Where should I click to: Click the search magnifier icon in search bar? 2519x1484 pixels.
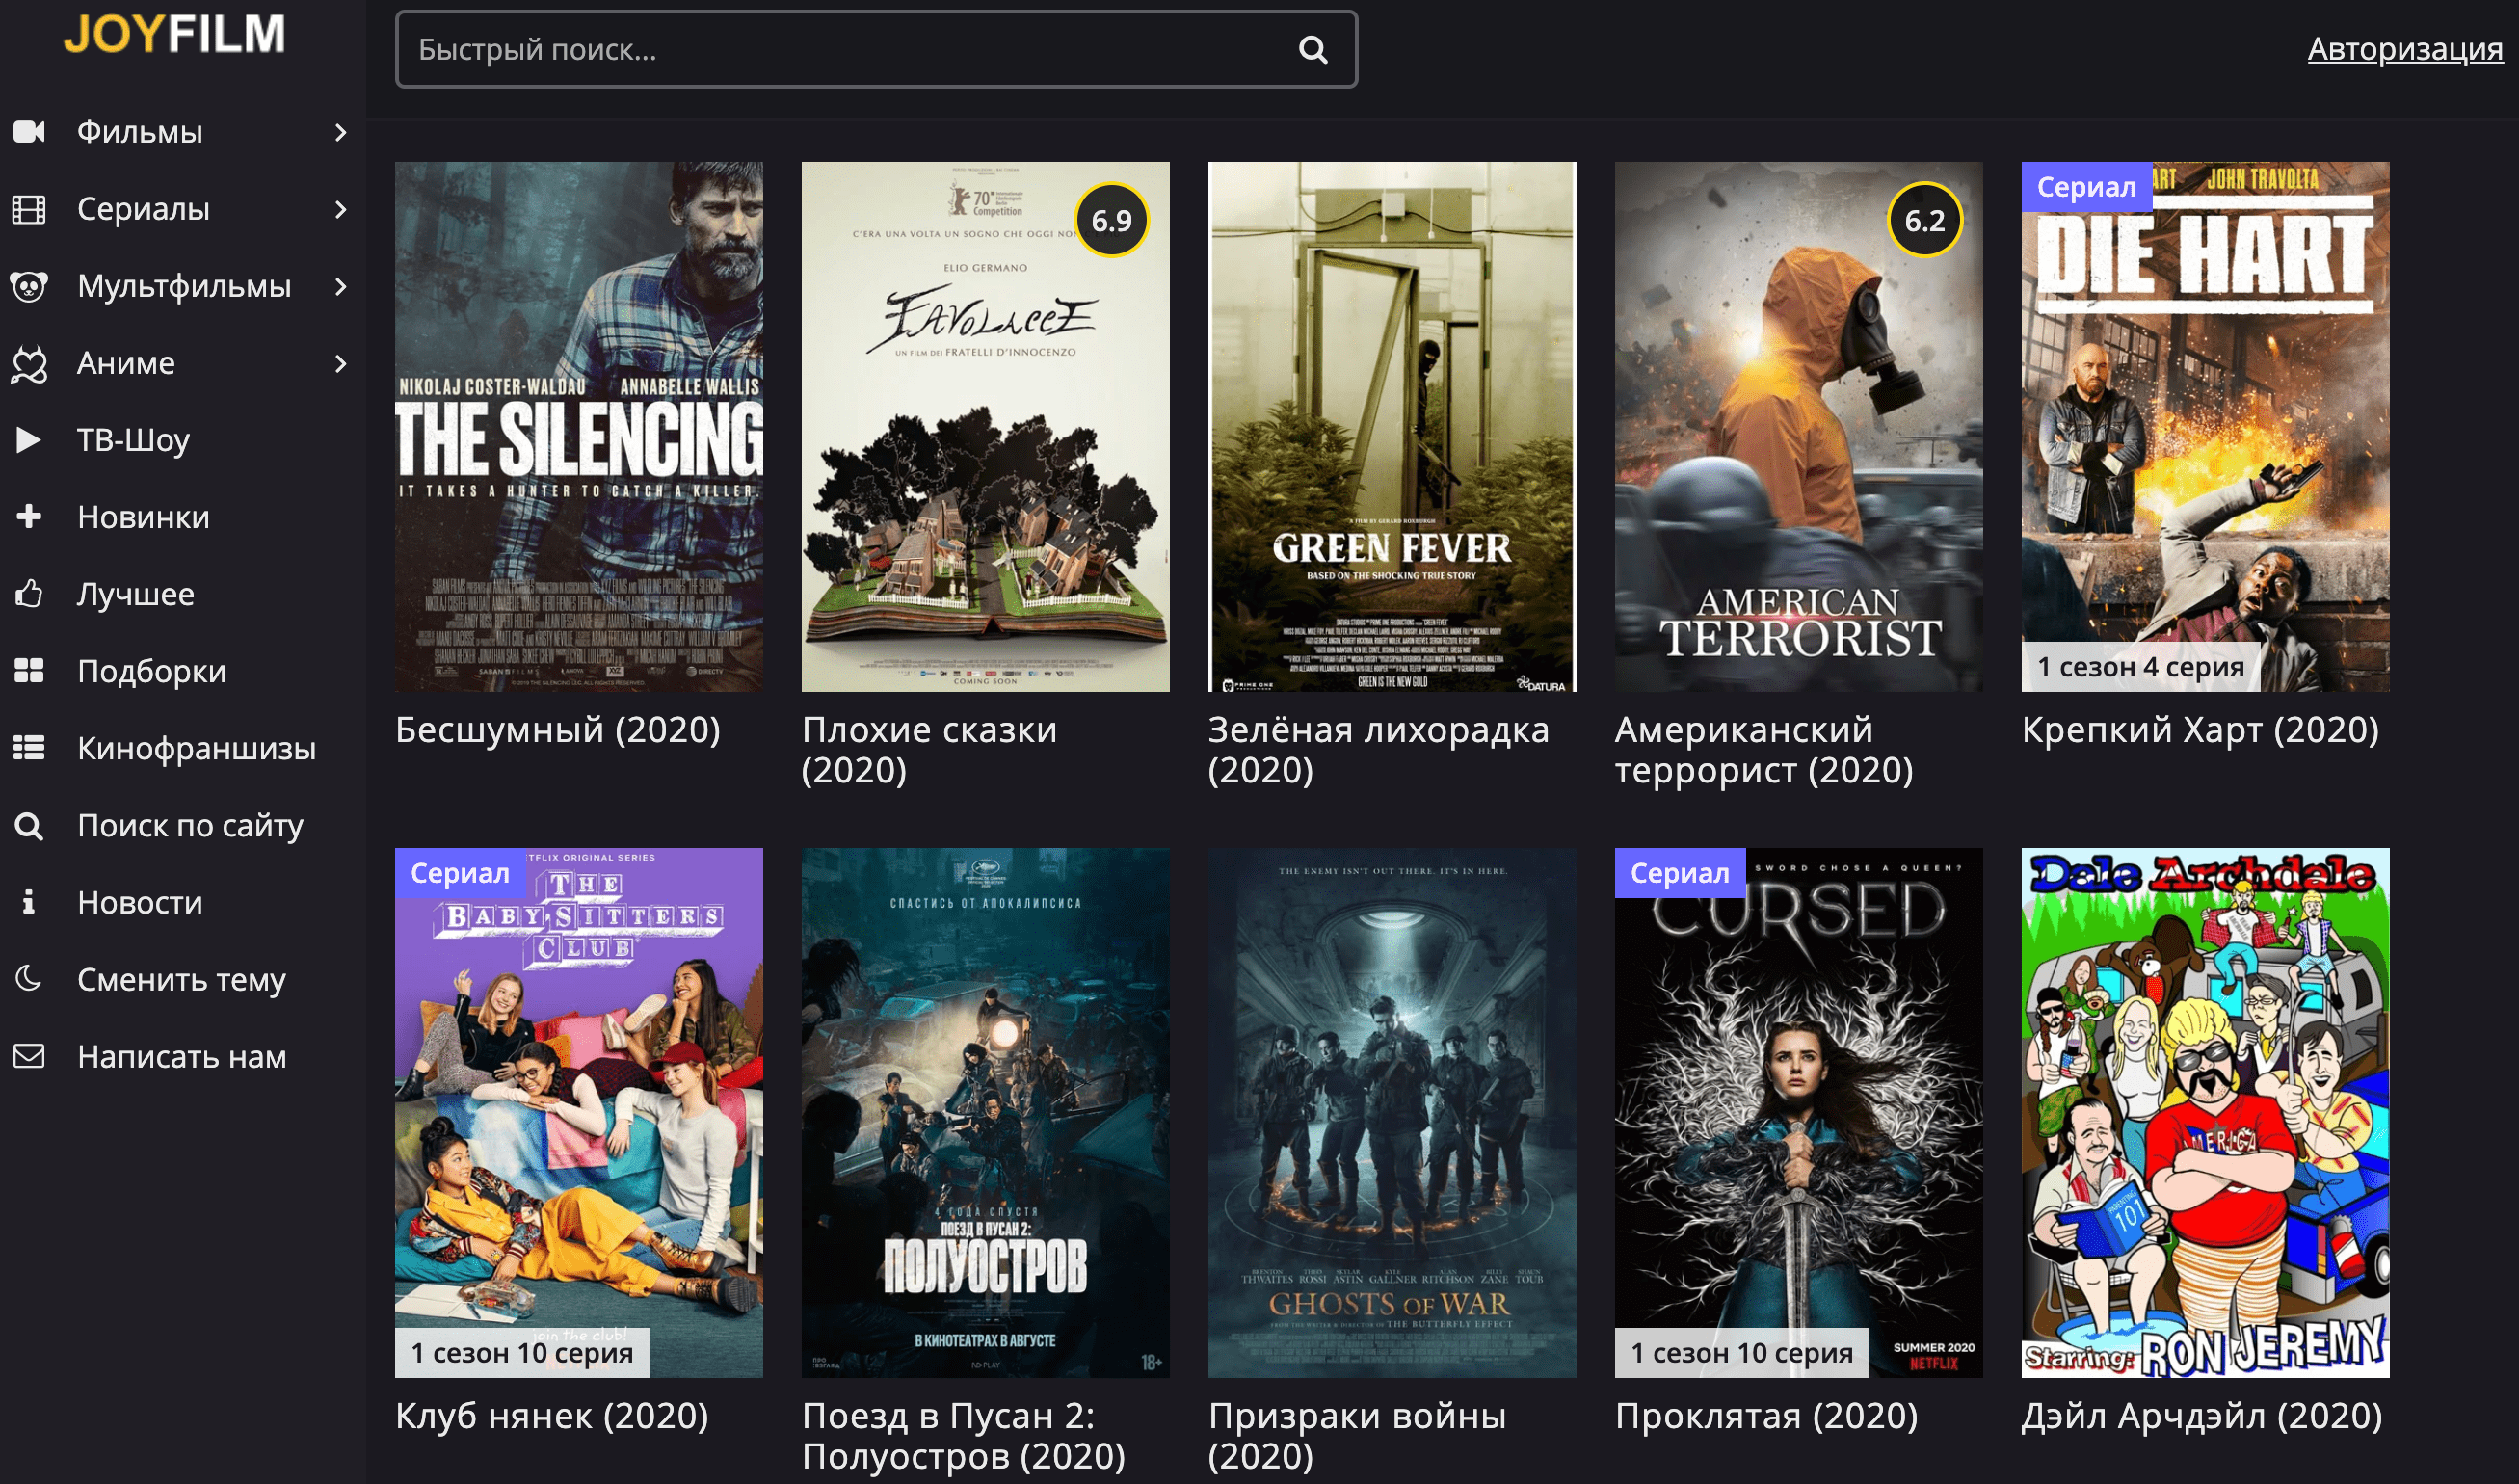(1313, 49)
